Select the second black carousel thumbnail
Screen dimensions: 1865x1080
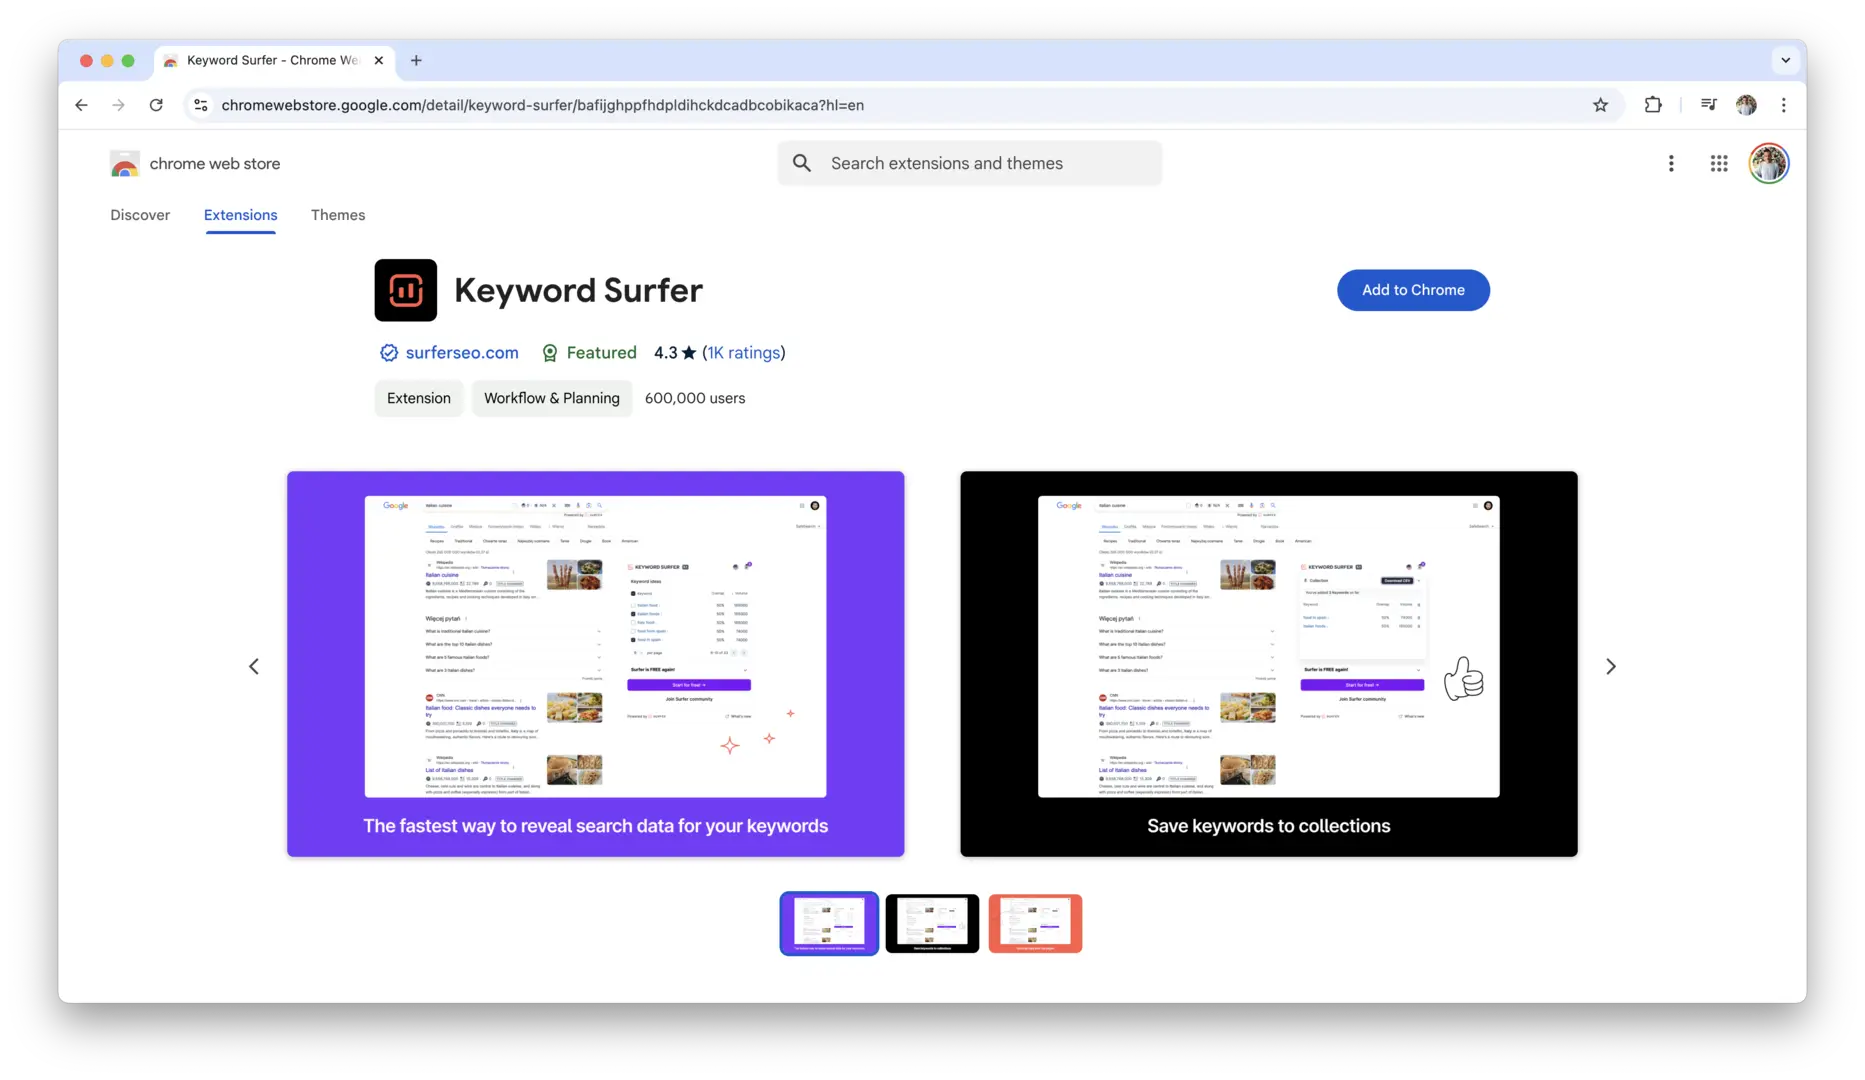(932, 923)
